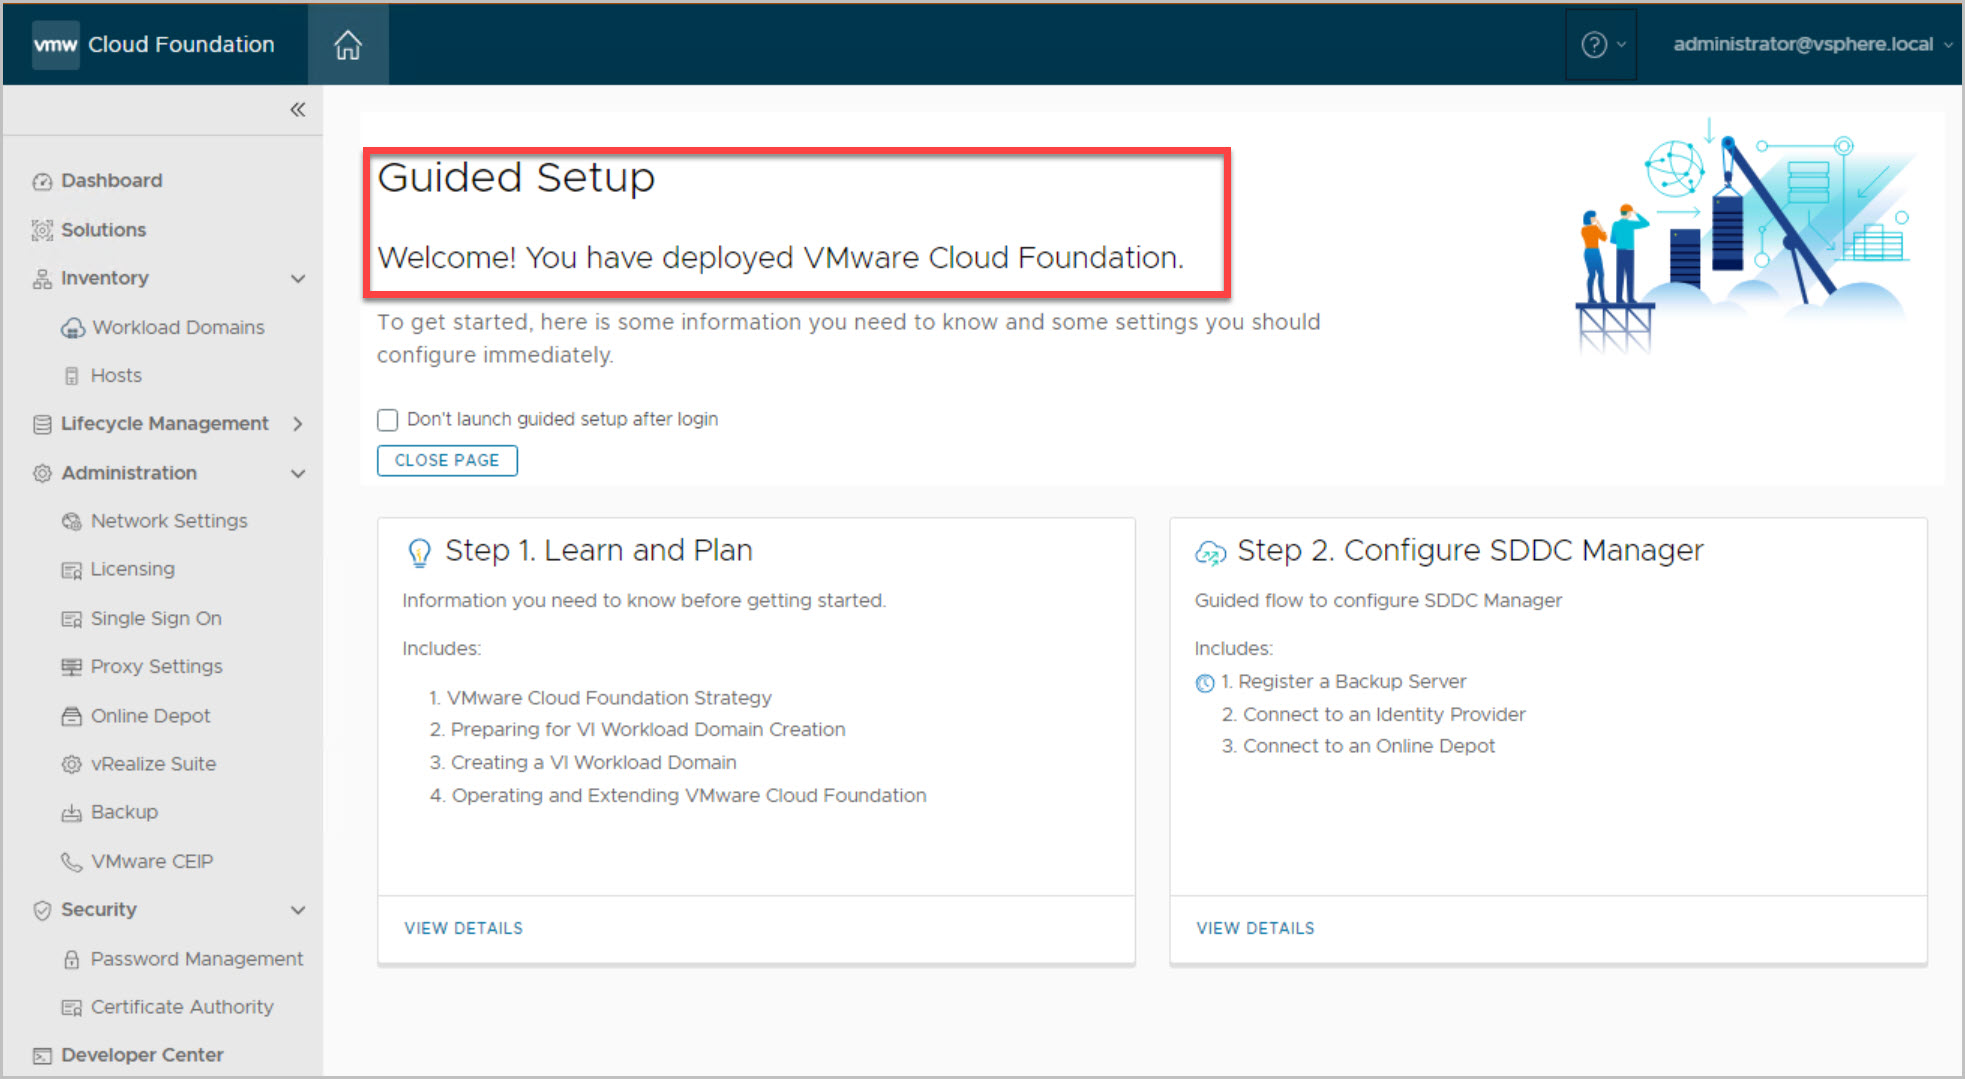Click the CLOSE PAGE button
The width and height of the screenshot is (1965, 1079).
pyautogui.click(x=447, y=461)
